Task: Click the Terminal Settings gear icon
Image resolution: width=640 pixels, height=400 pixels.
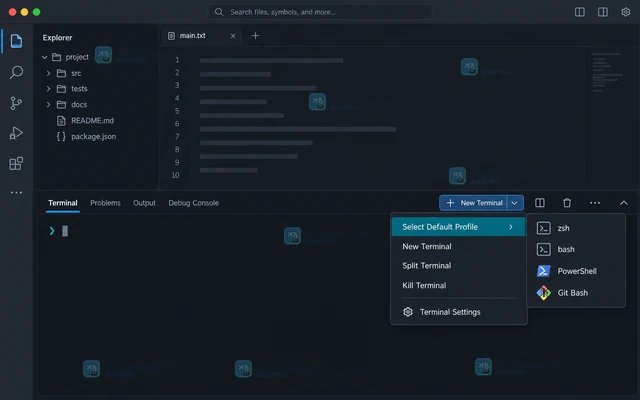Action: 408,312
